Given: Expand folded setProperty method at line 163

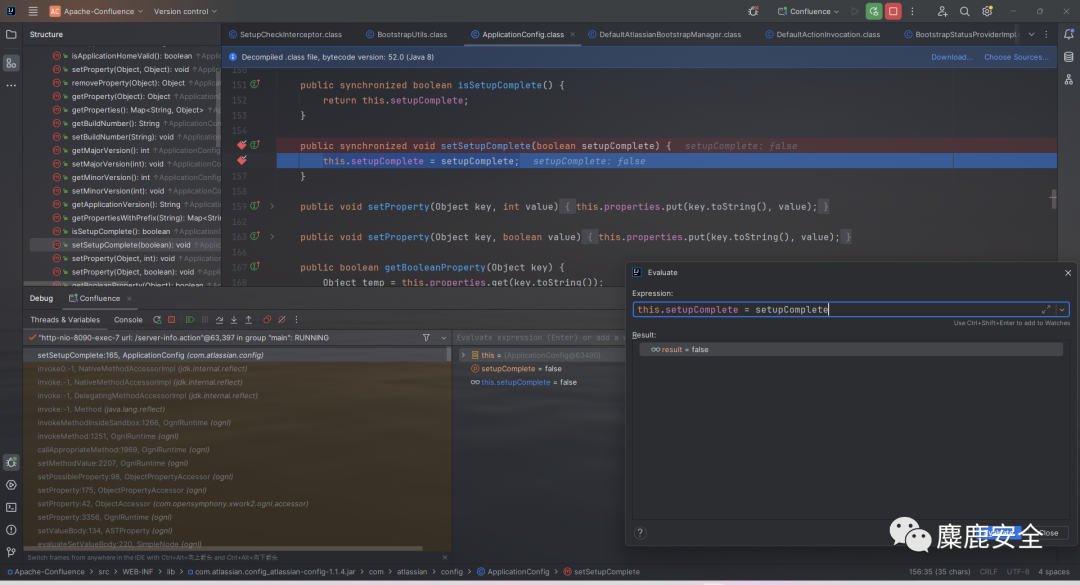Looking at the screenshot, I should (x=272, y=236).
